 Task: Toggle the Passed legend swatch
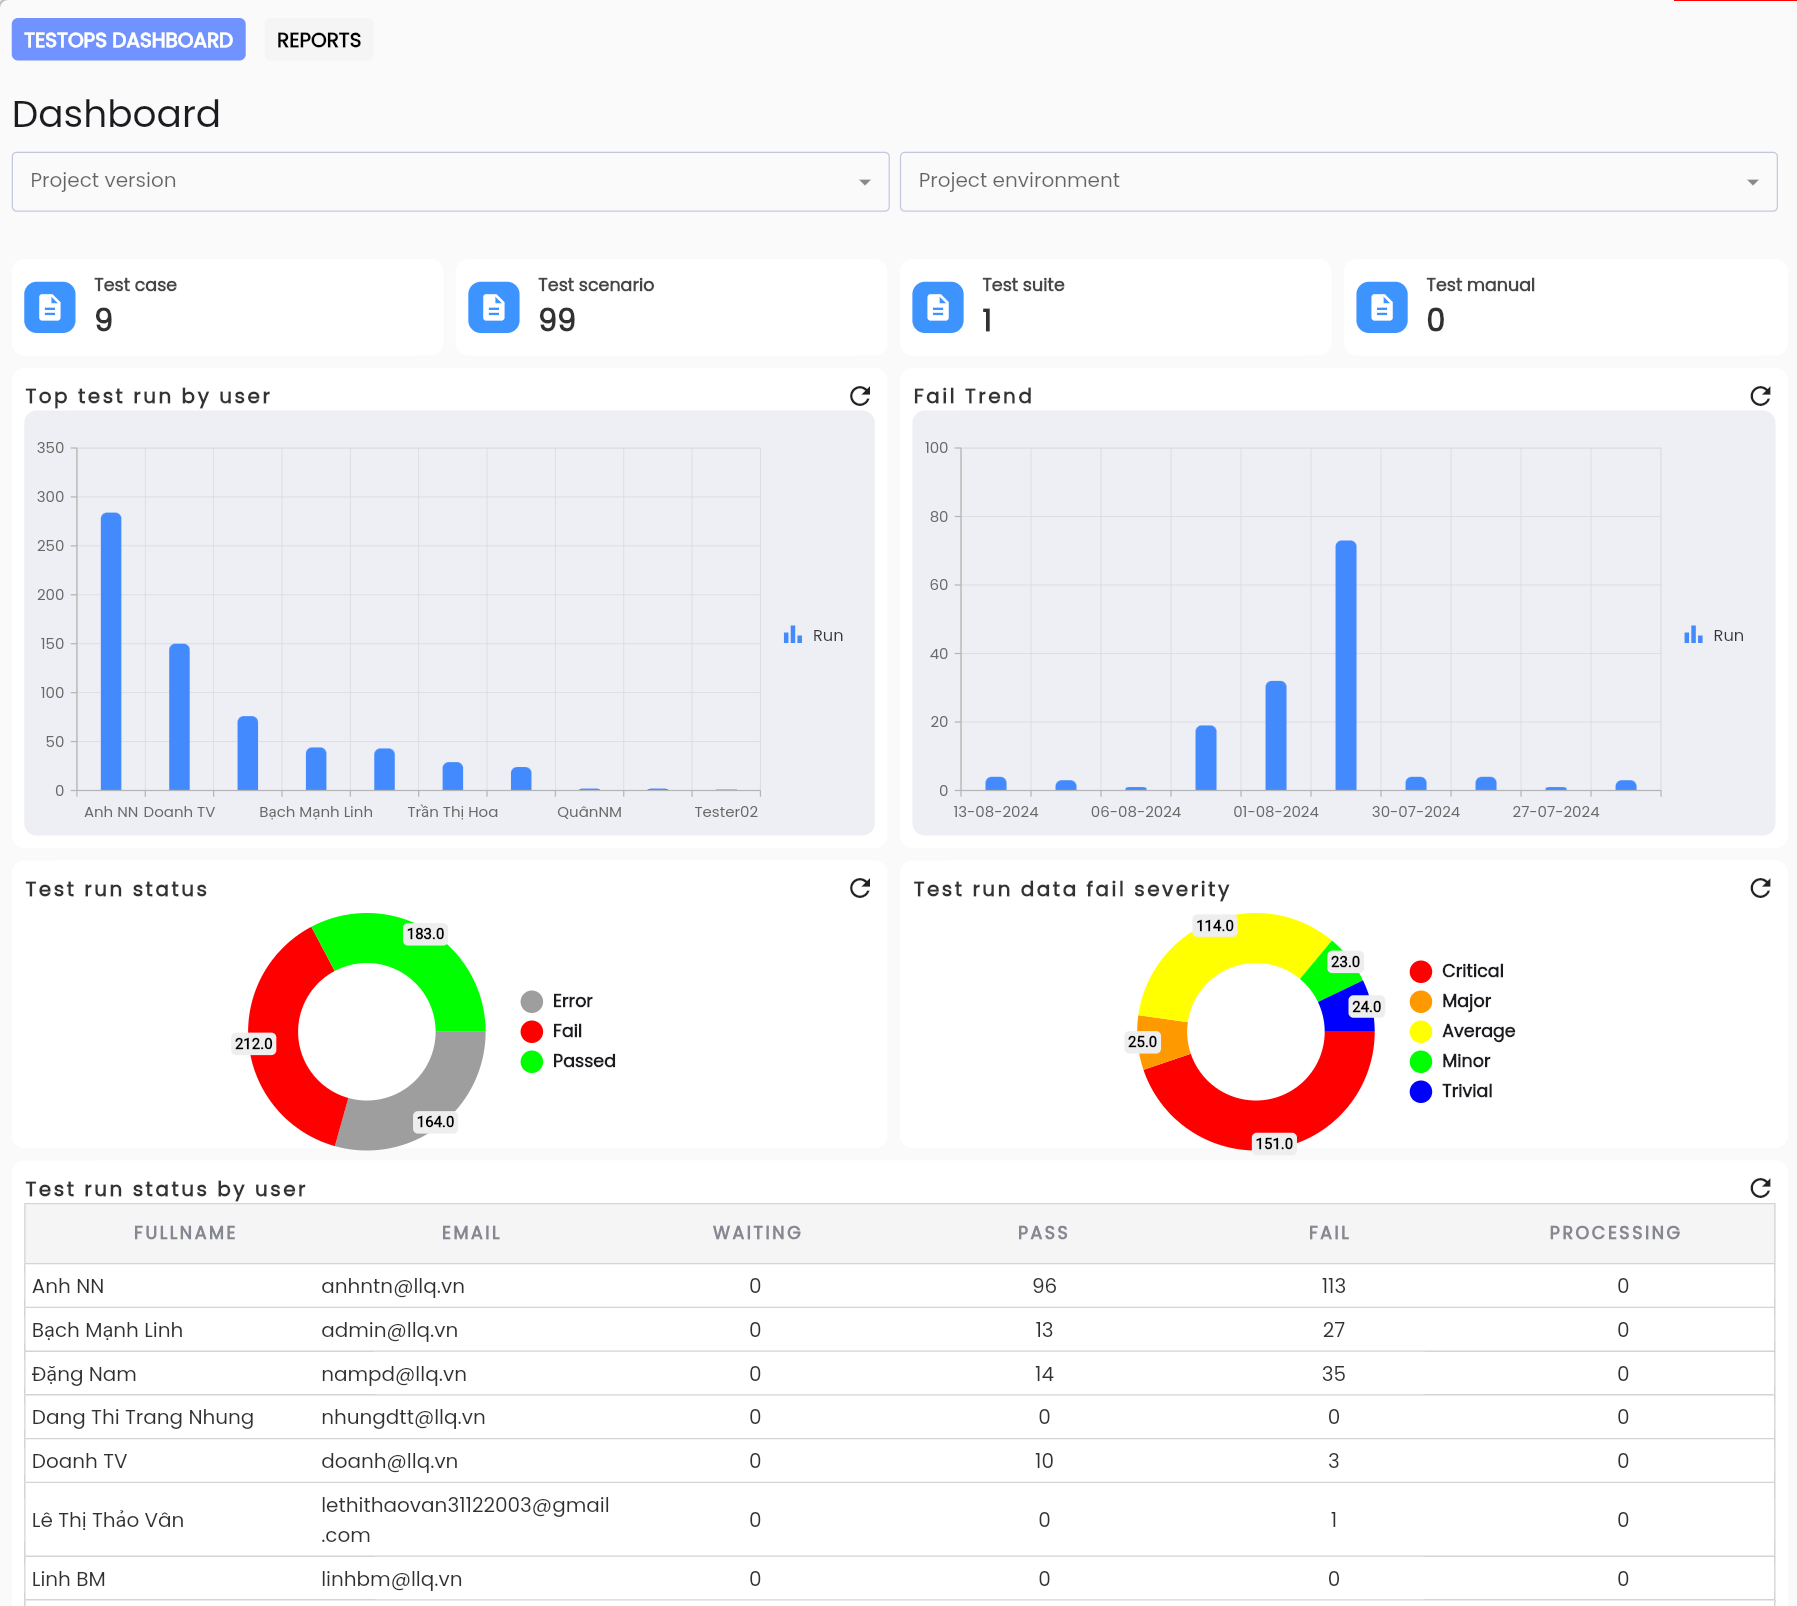click(532, 1061)
